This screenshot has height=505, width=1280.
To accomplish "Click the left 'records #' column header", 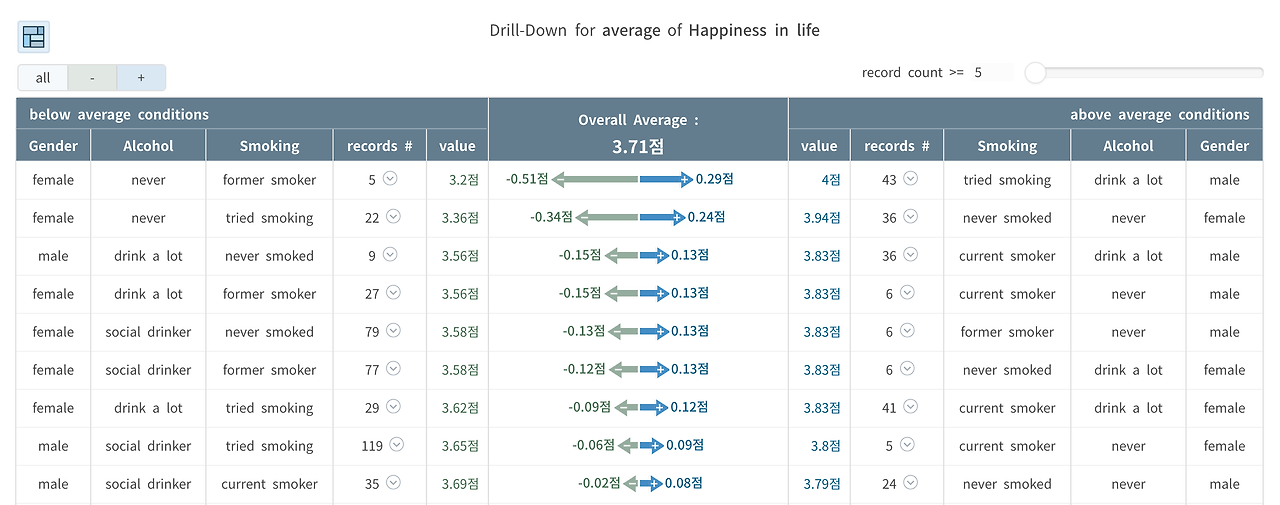I will (x=380, y=146).
